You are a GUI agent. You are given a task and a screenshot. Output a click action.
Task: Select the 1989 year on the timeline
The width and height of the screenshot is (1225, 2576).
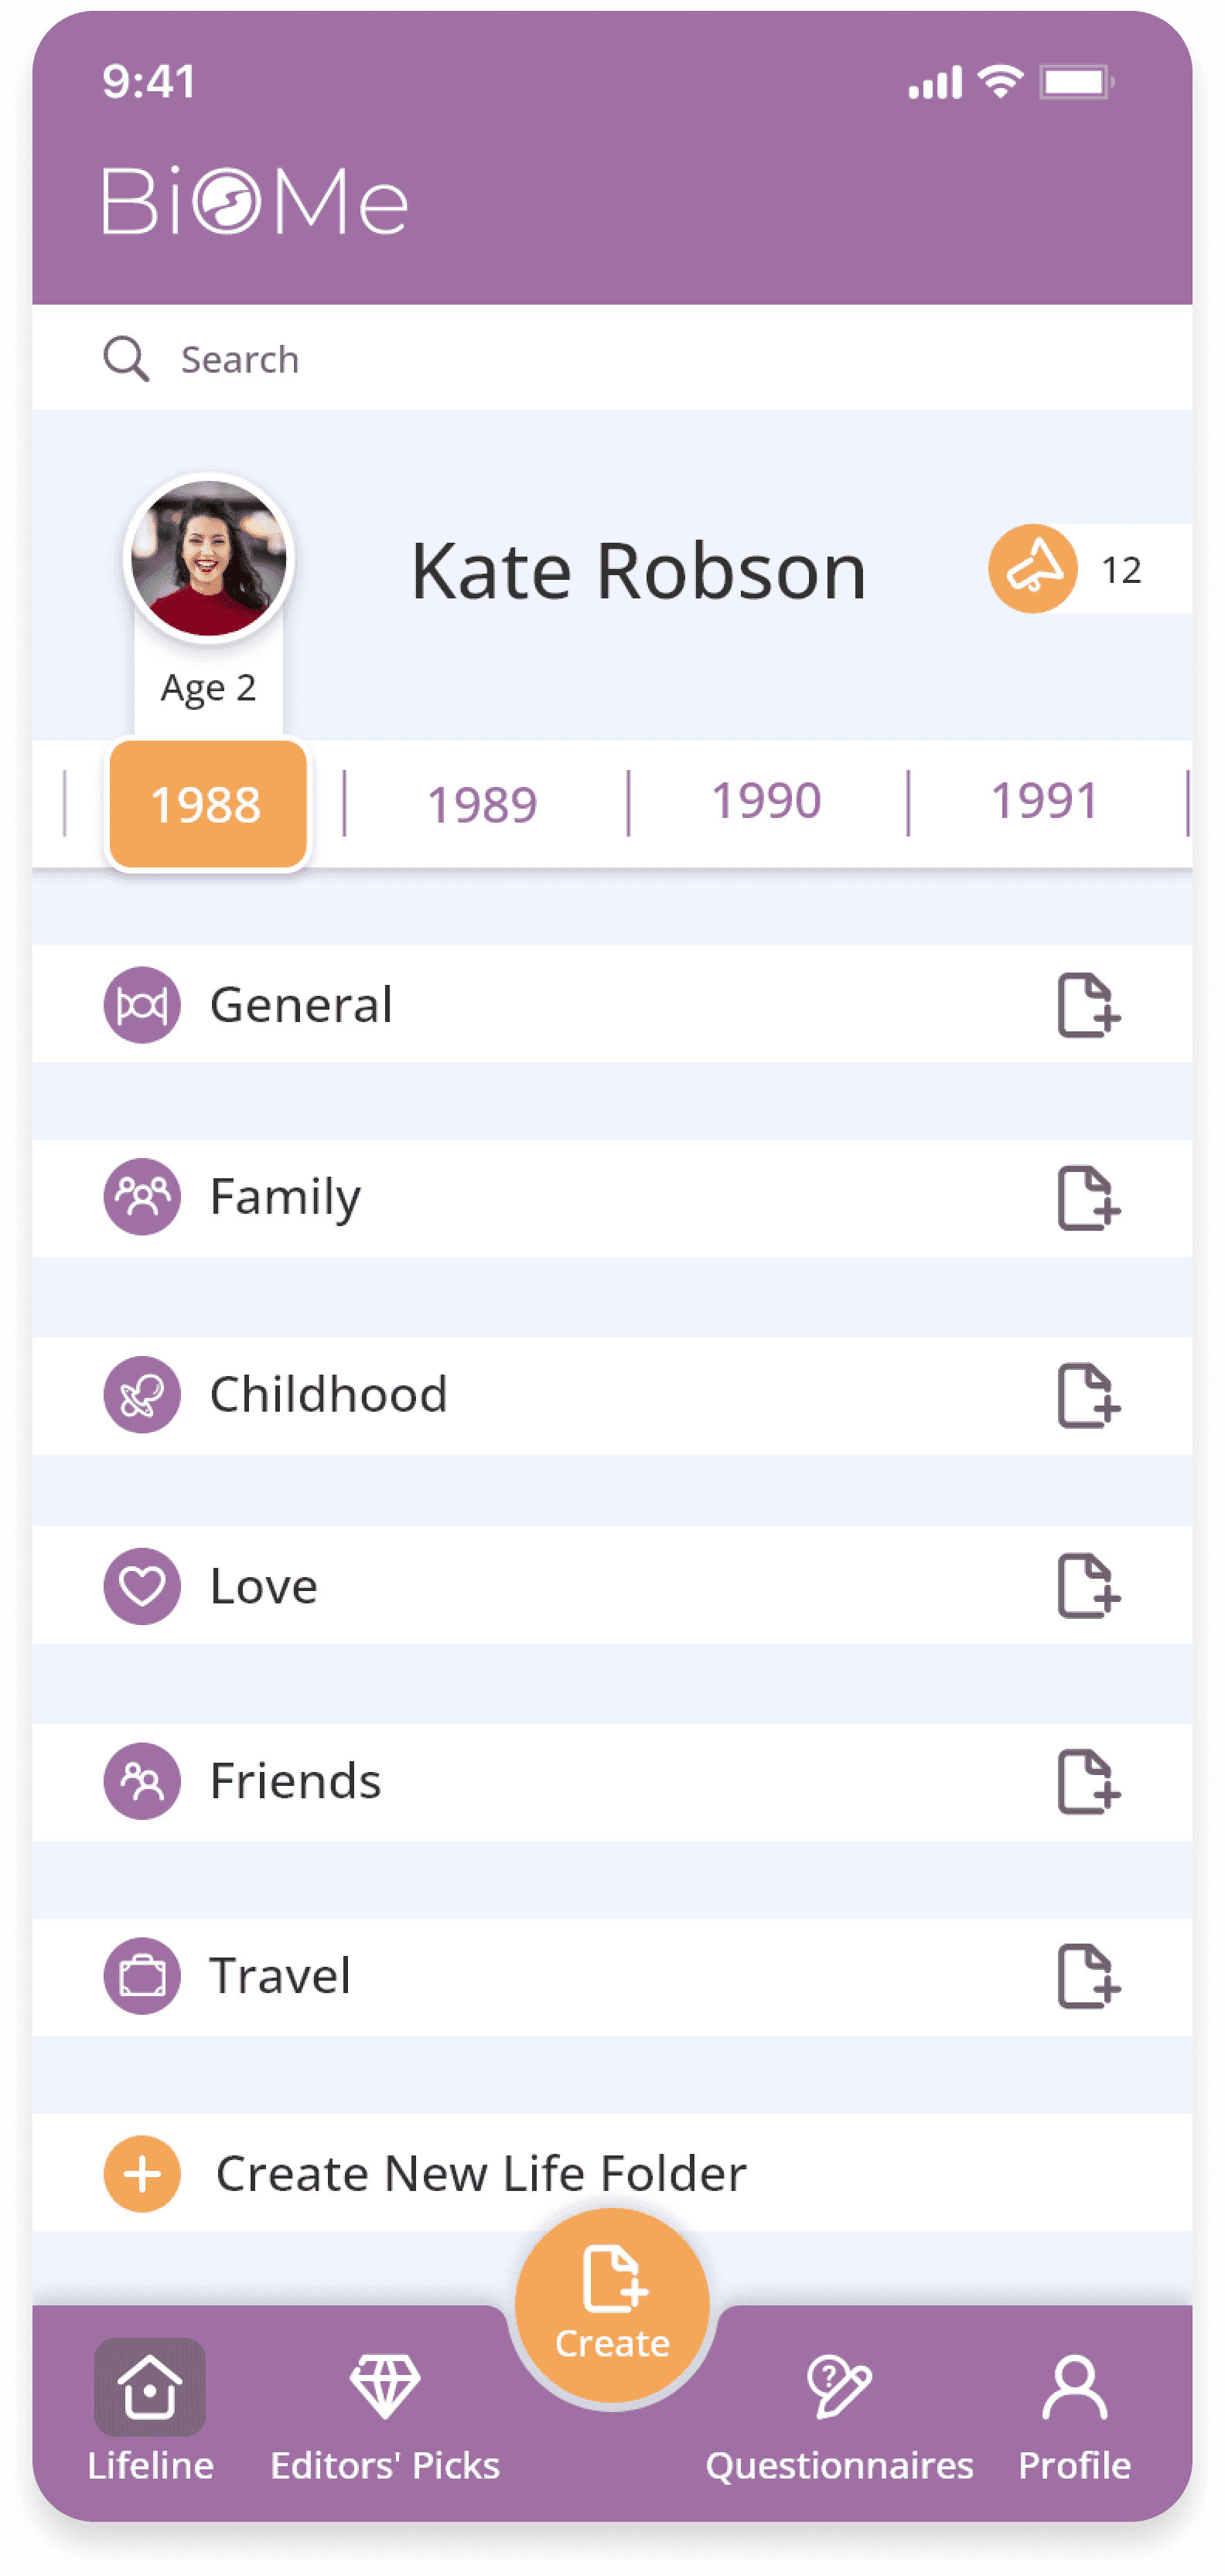pyautogui.click(x=482, y=803)
